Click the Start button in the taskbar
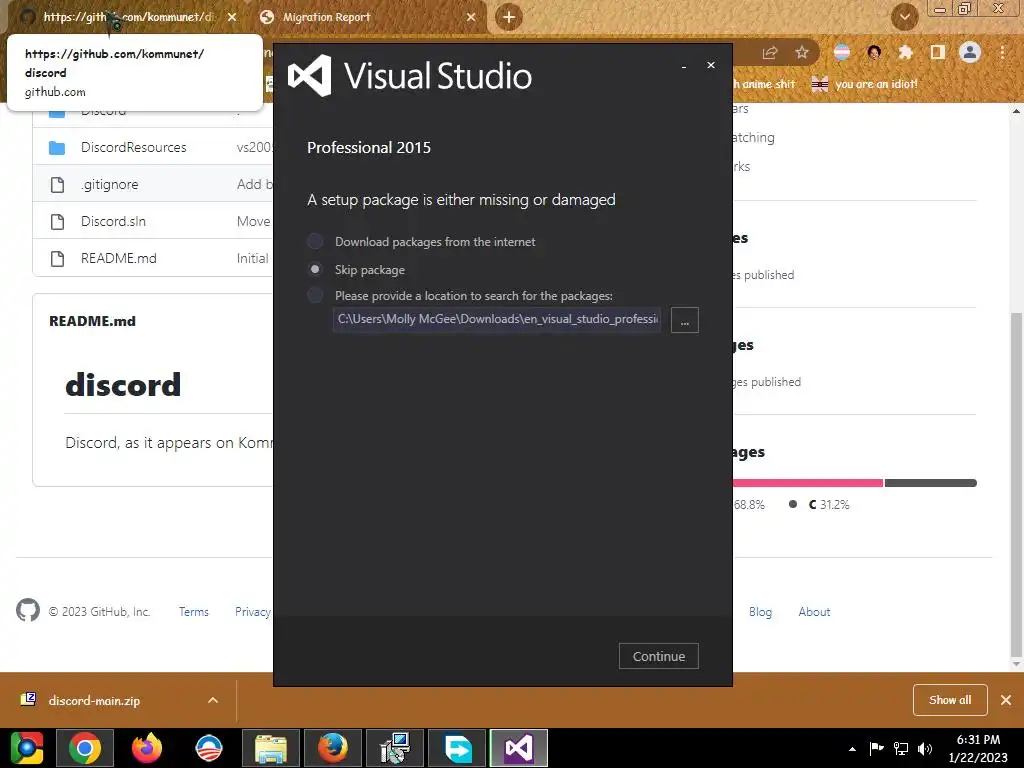1024x768 pixels. point(27,748)
